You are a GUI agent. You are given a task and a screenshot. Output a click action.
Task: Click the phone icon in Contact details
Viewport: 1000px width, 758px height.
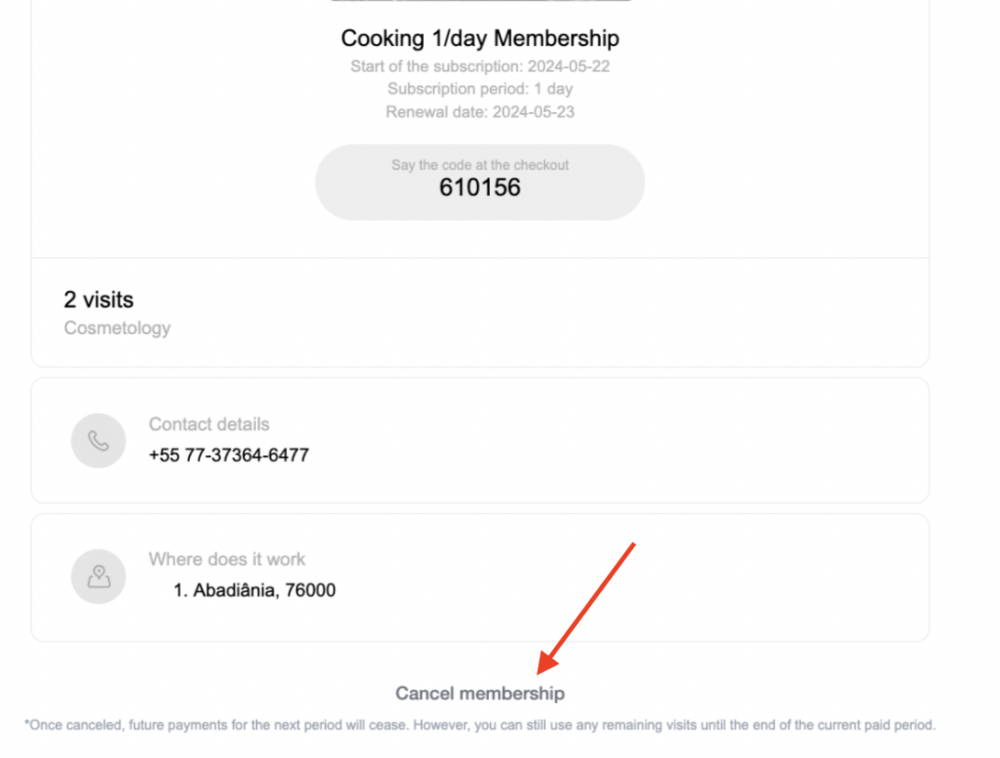(98, 441)
